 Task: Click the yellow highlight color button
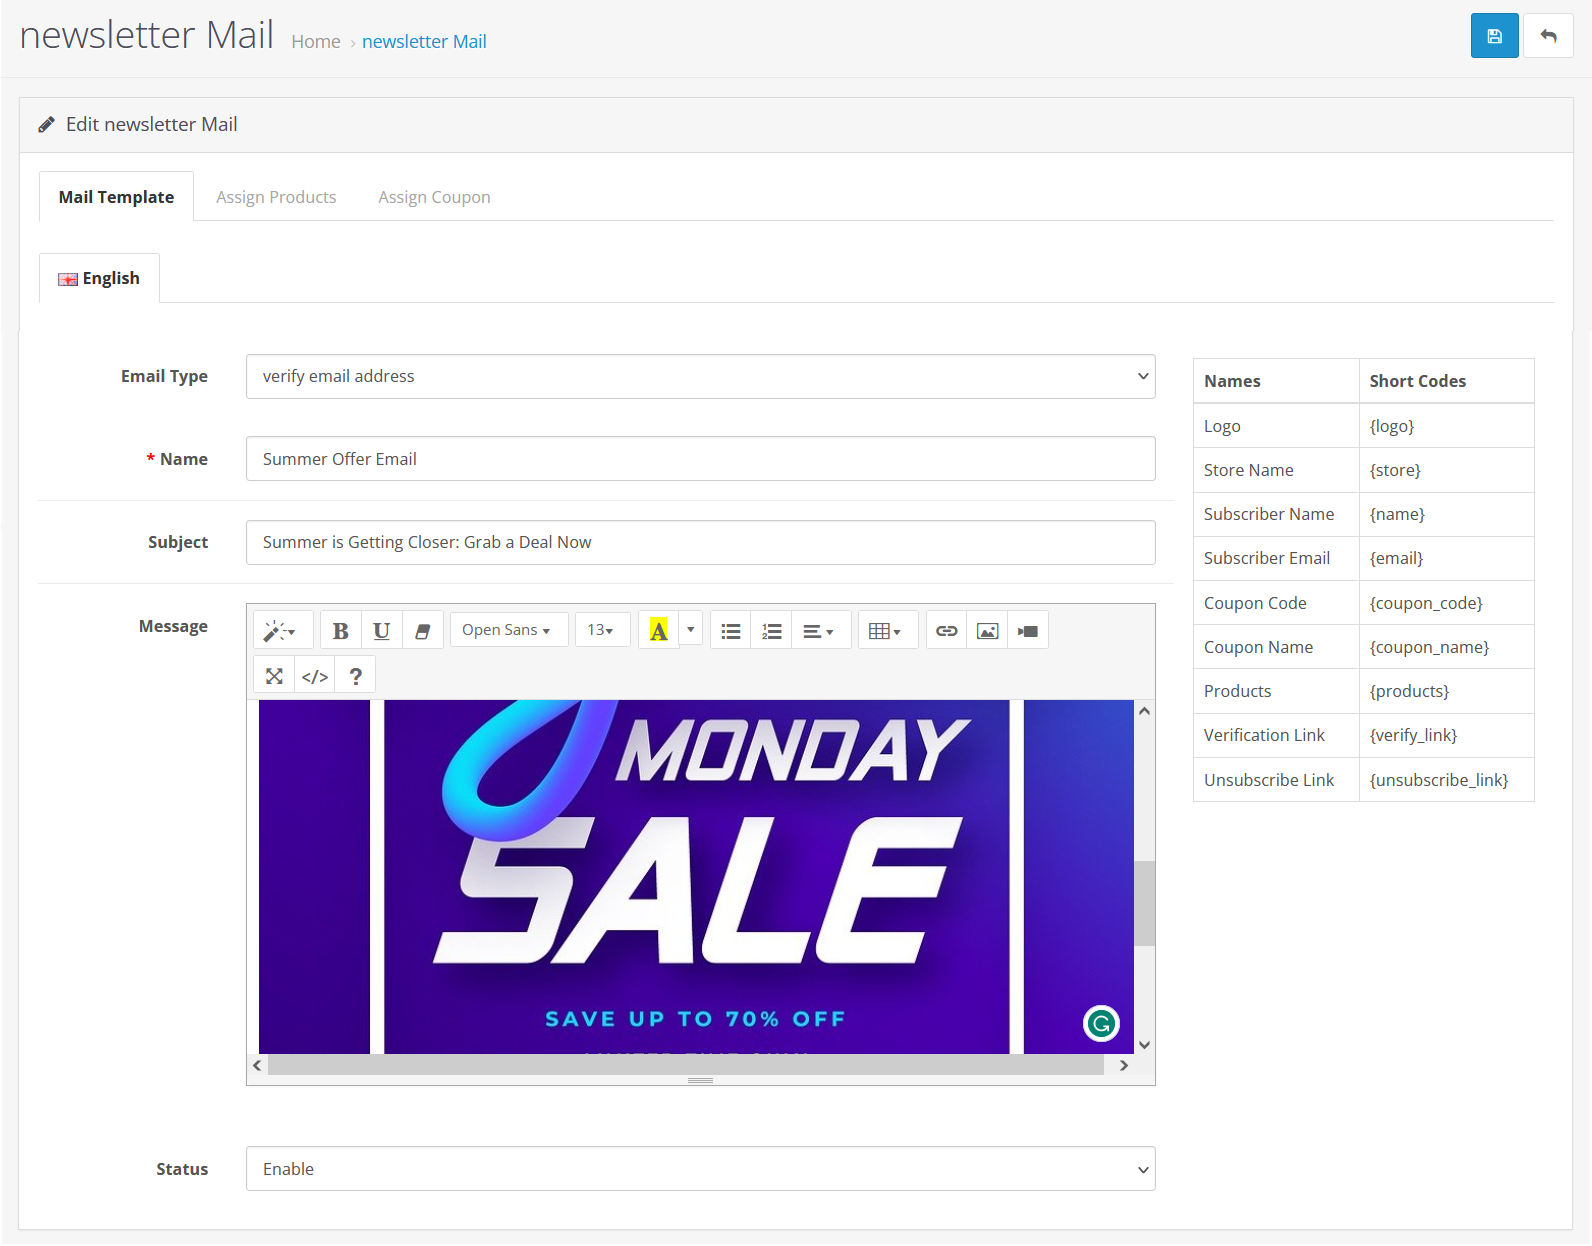click(658, 631)
